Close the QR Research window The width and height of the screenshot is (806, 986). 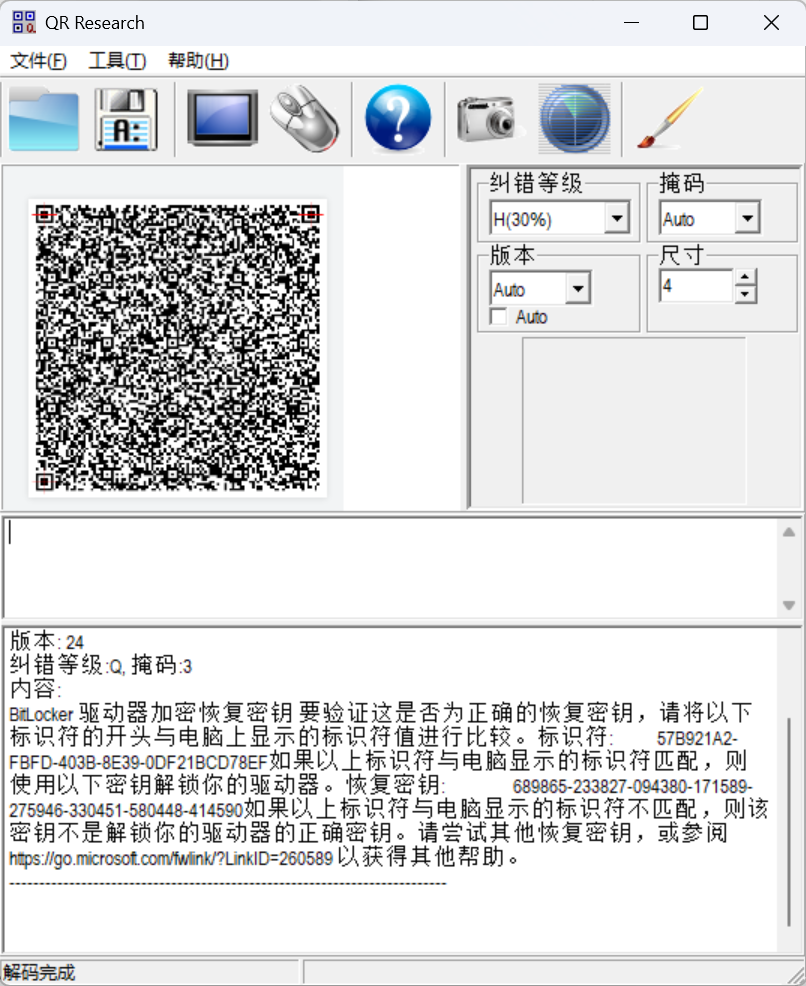771,23
